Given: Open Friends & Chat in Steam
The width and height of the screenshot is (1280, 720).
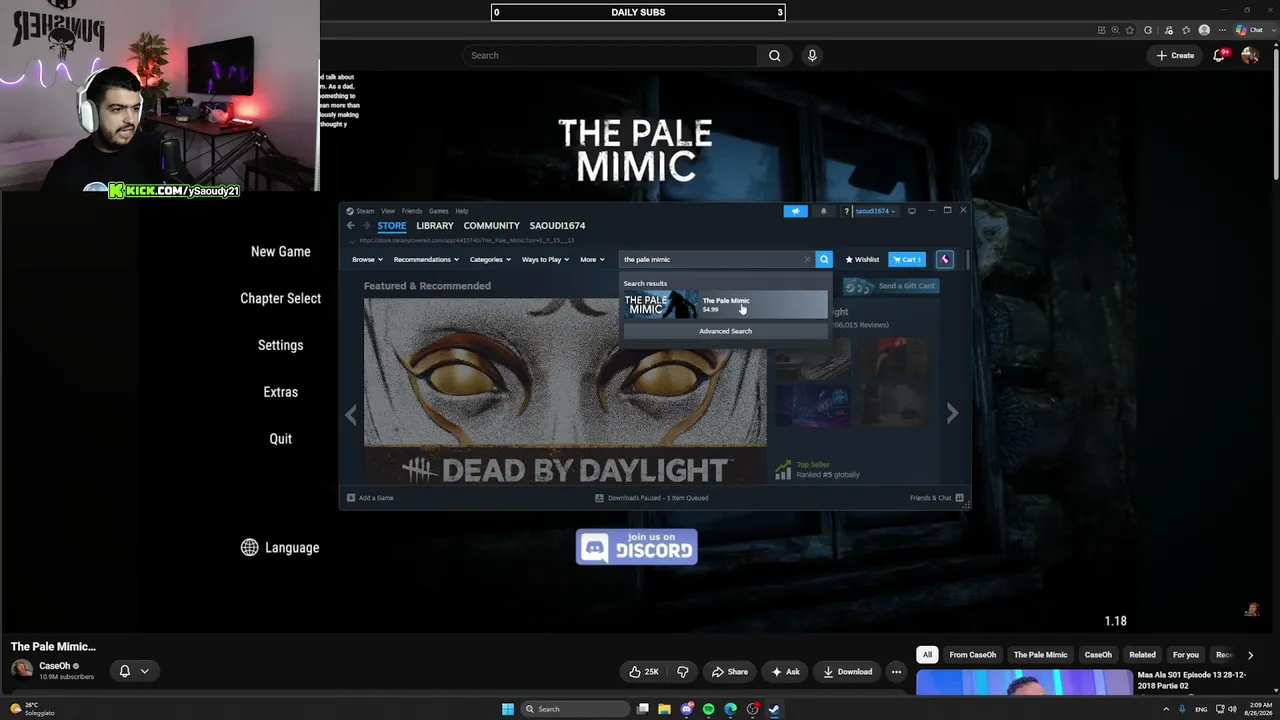Looking at the screenshot, I should click(937, 498).
